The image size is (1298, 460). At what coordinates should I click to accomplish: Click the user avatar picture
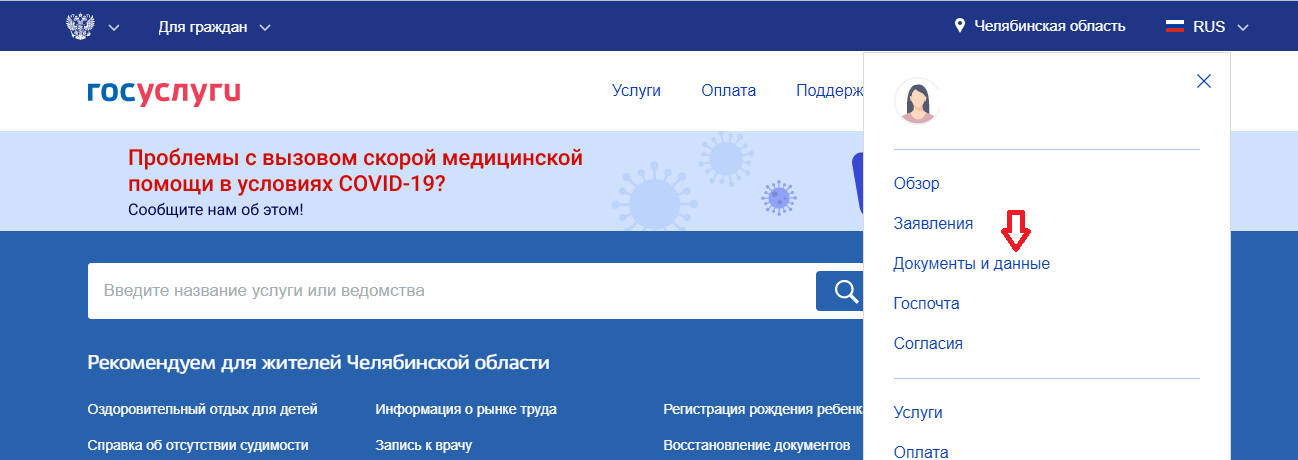click(x=917, y=101)
